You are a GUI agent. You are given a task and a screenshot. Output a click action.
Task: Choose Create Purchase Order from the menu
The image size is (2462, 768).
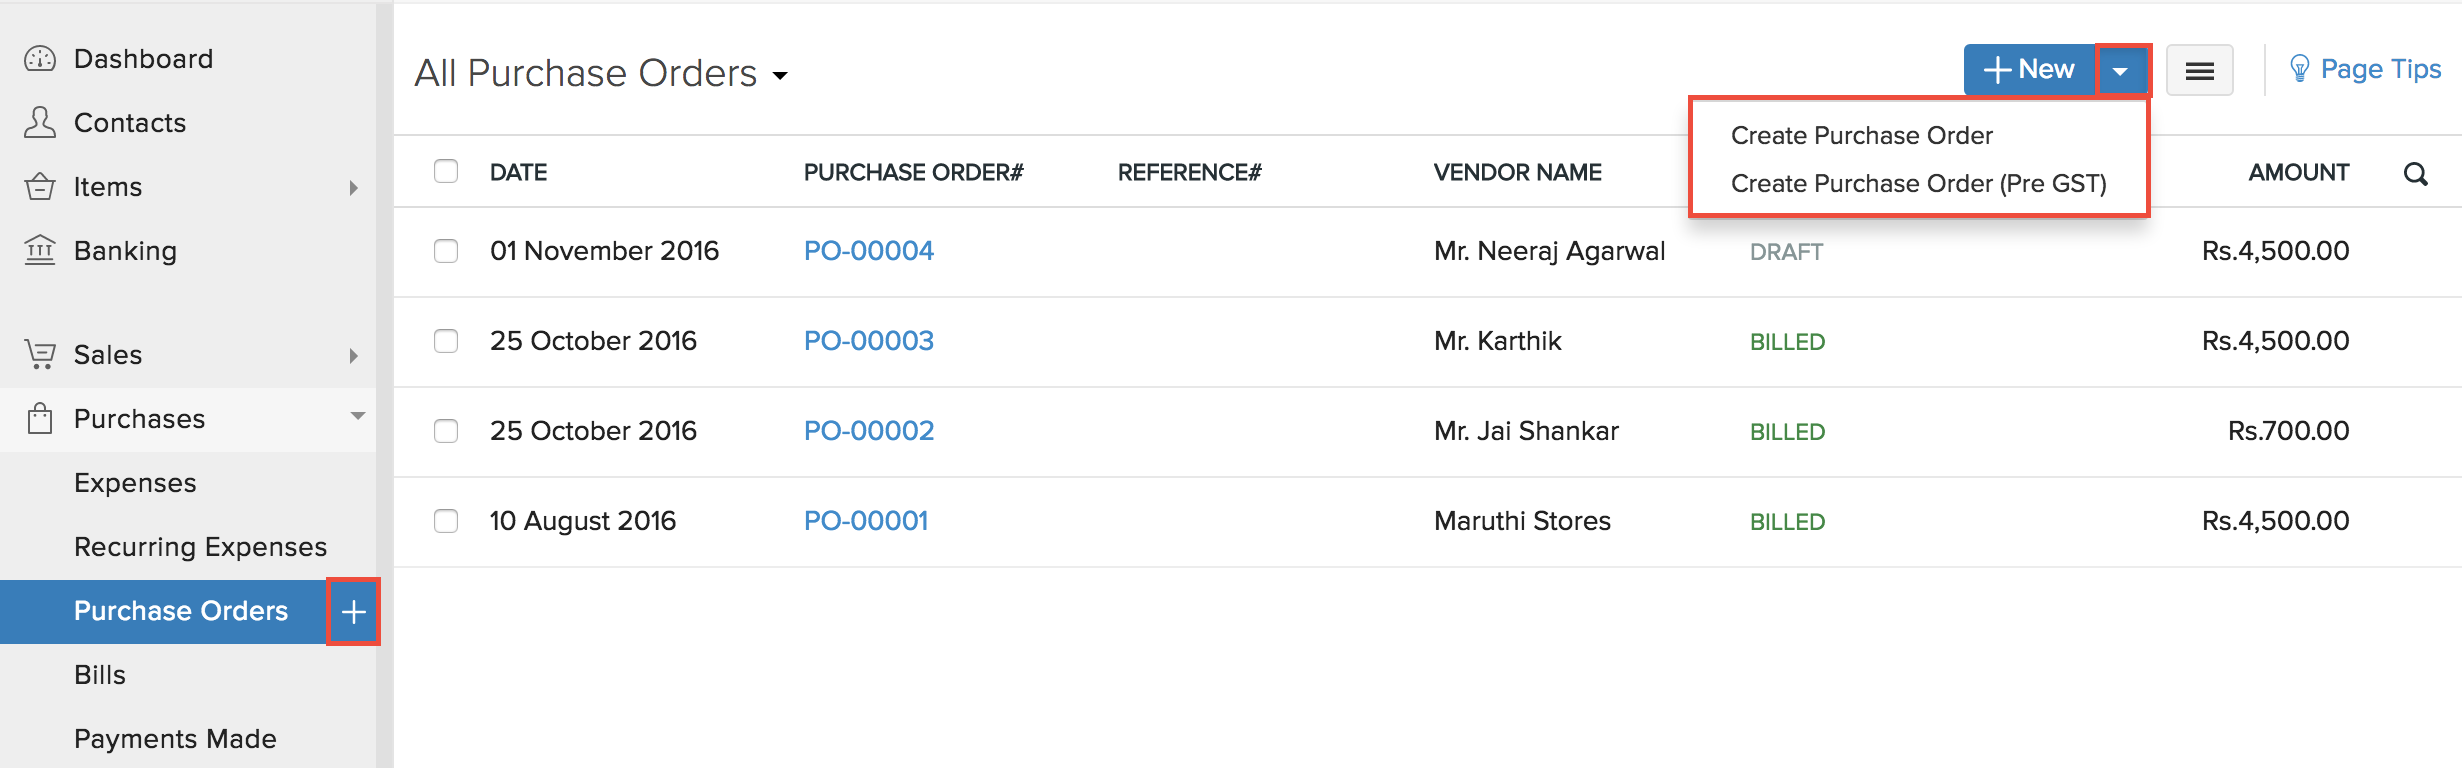click(1861, 134)
